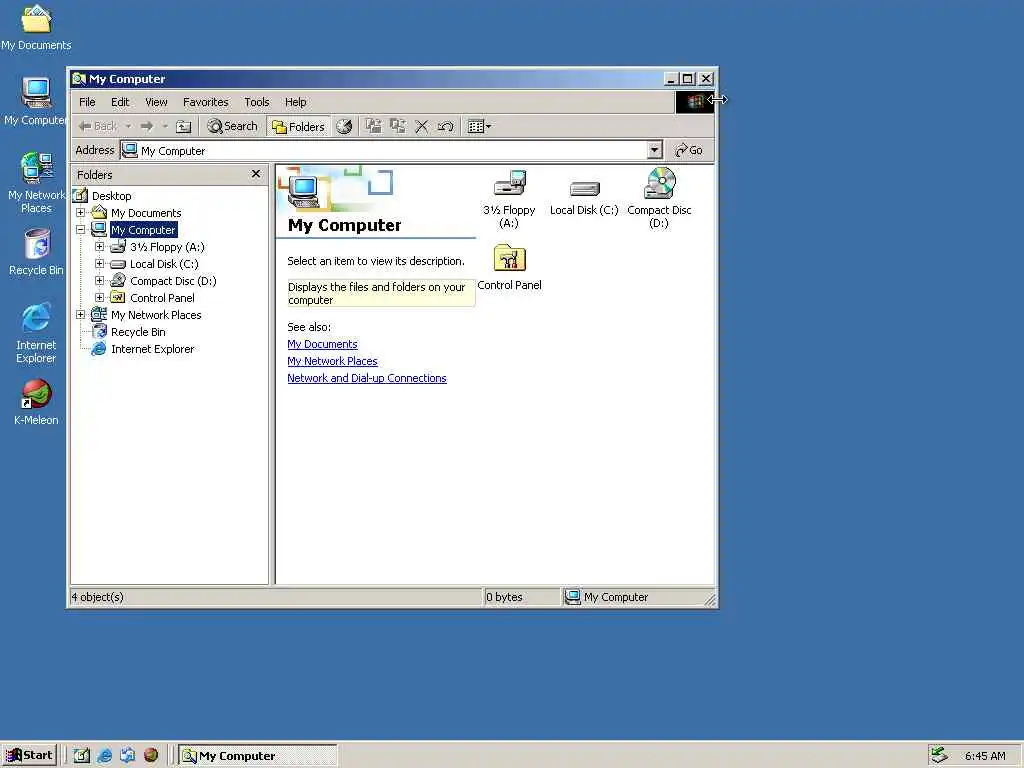Image resolution: width=1024 pixels, height=768 pixels.
Task: Expand My Documents in the folder tree
Action: [x=80, y=212]
